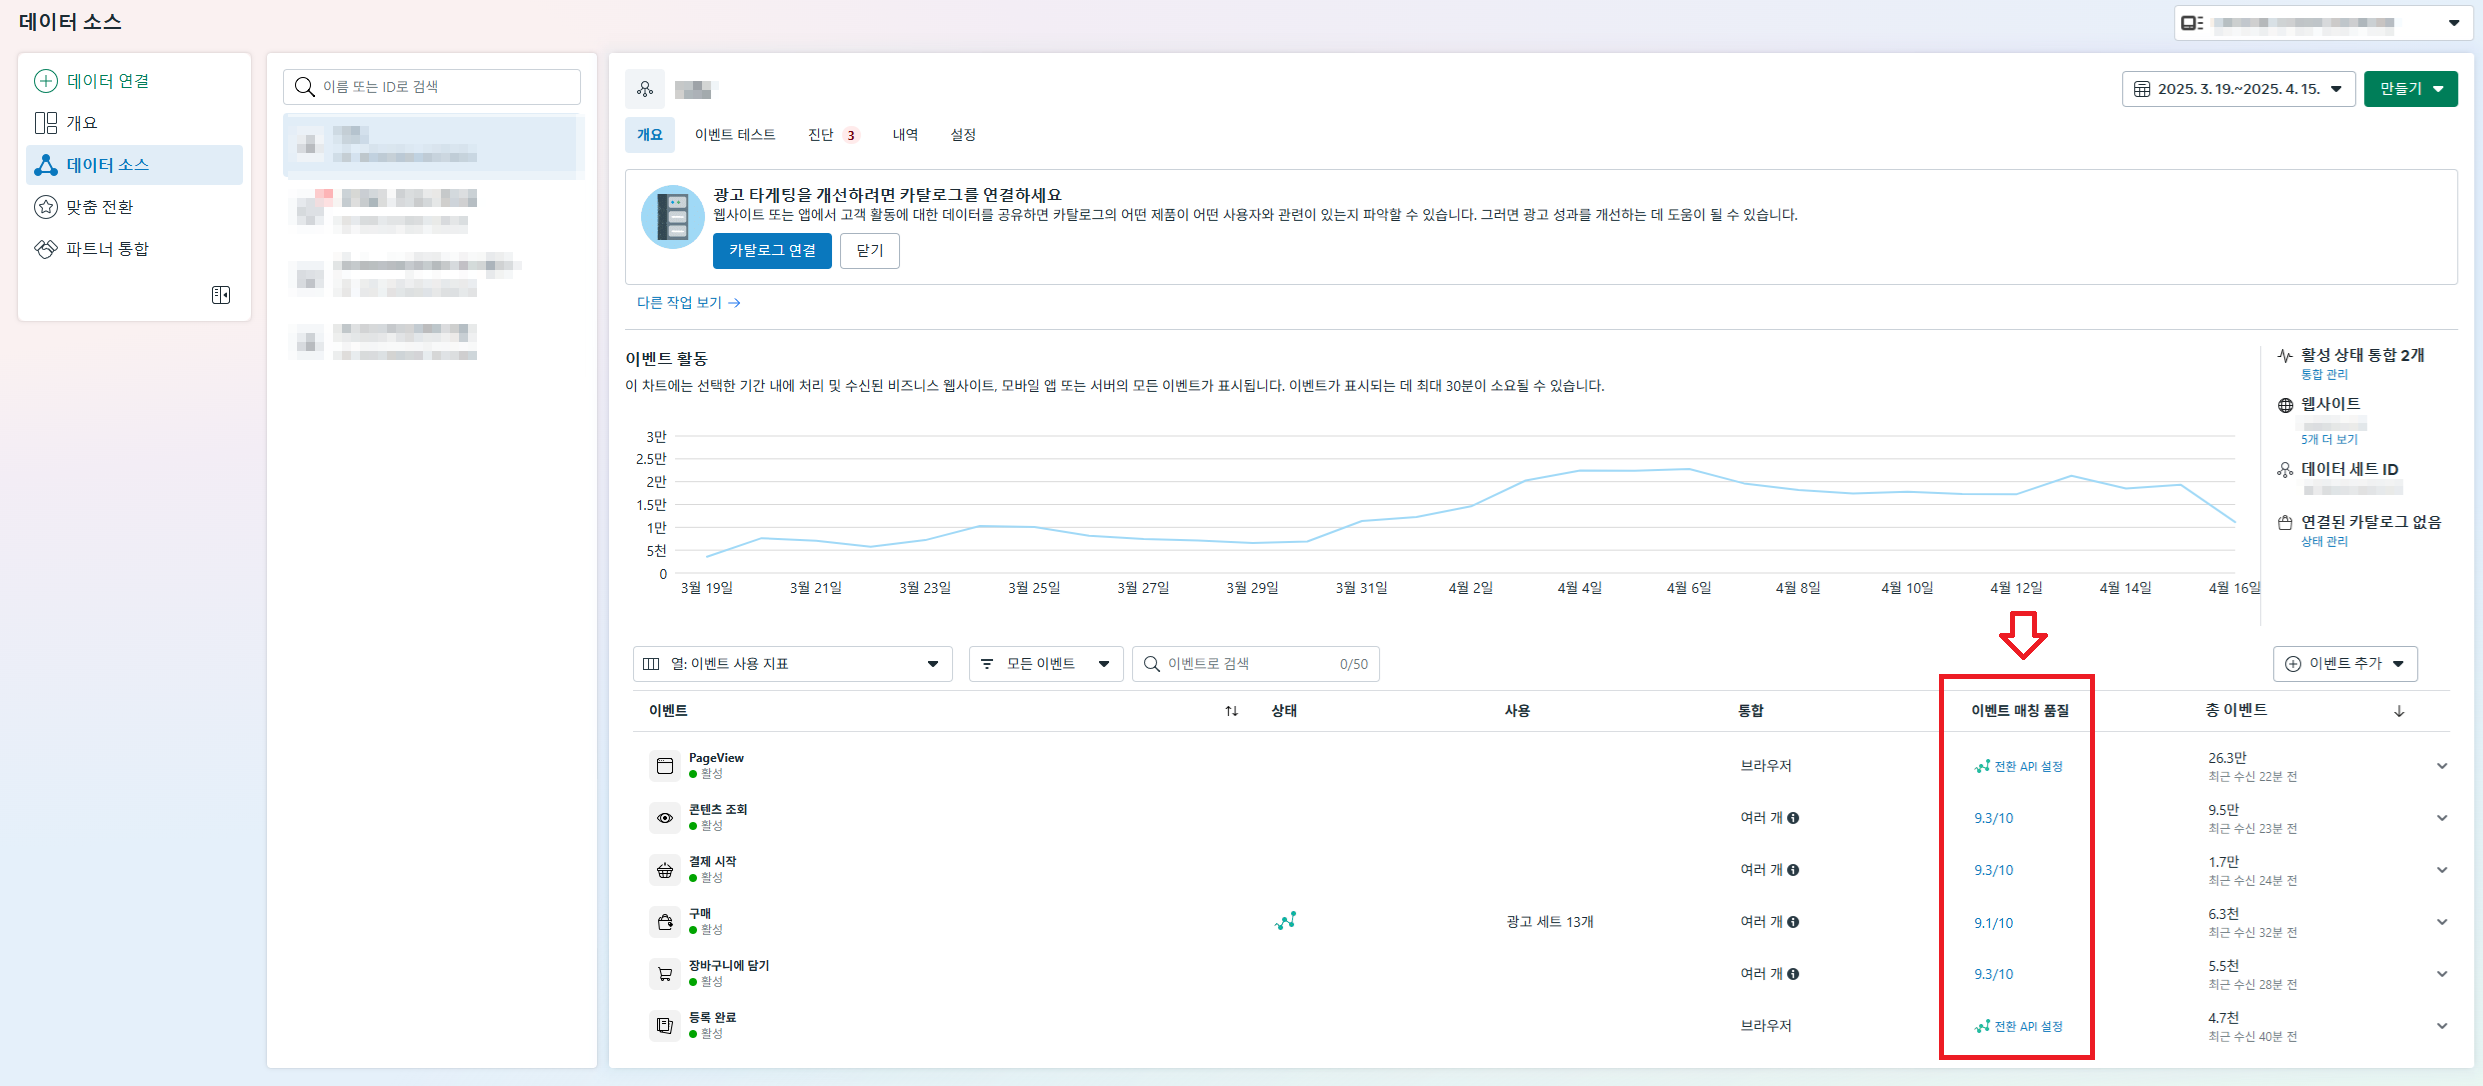The image size is (2483, 1086).
Task: Click the PageView event browser icon
Action: tap(665, 766)
